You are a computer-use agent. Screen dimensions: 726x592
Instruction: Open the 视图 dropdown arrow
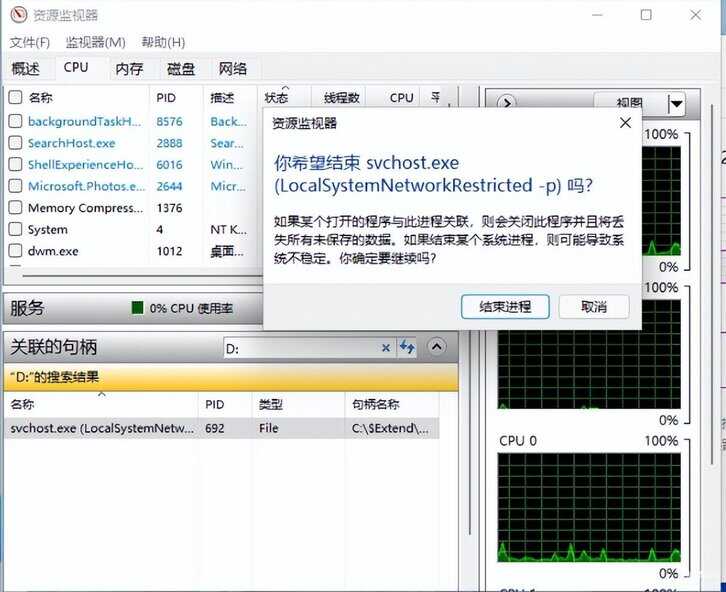pyautogui.click(x=676, y=104)
